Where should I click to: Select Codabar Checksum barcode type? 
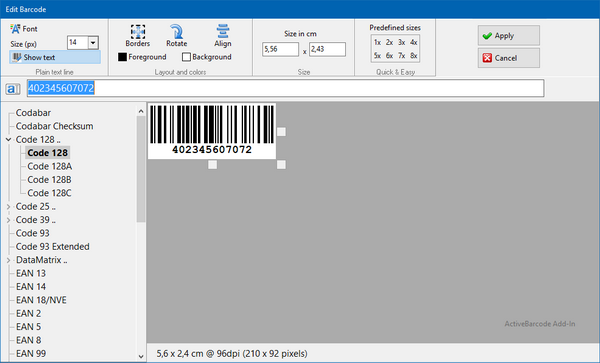pyautogui.click(x=54, y=126)
